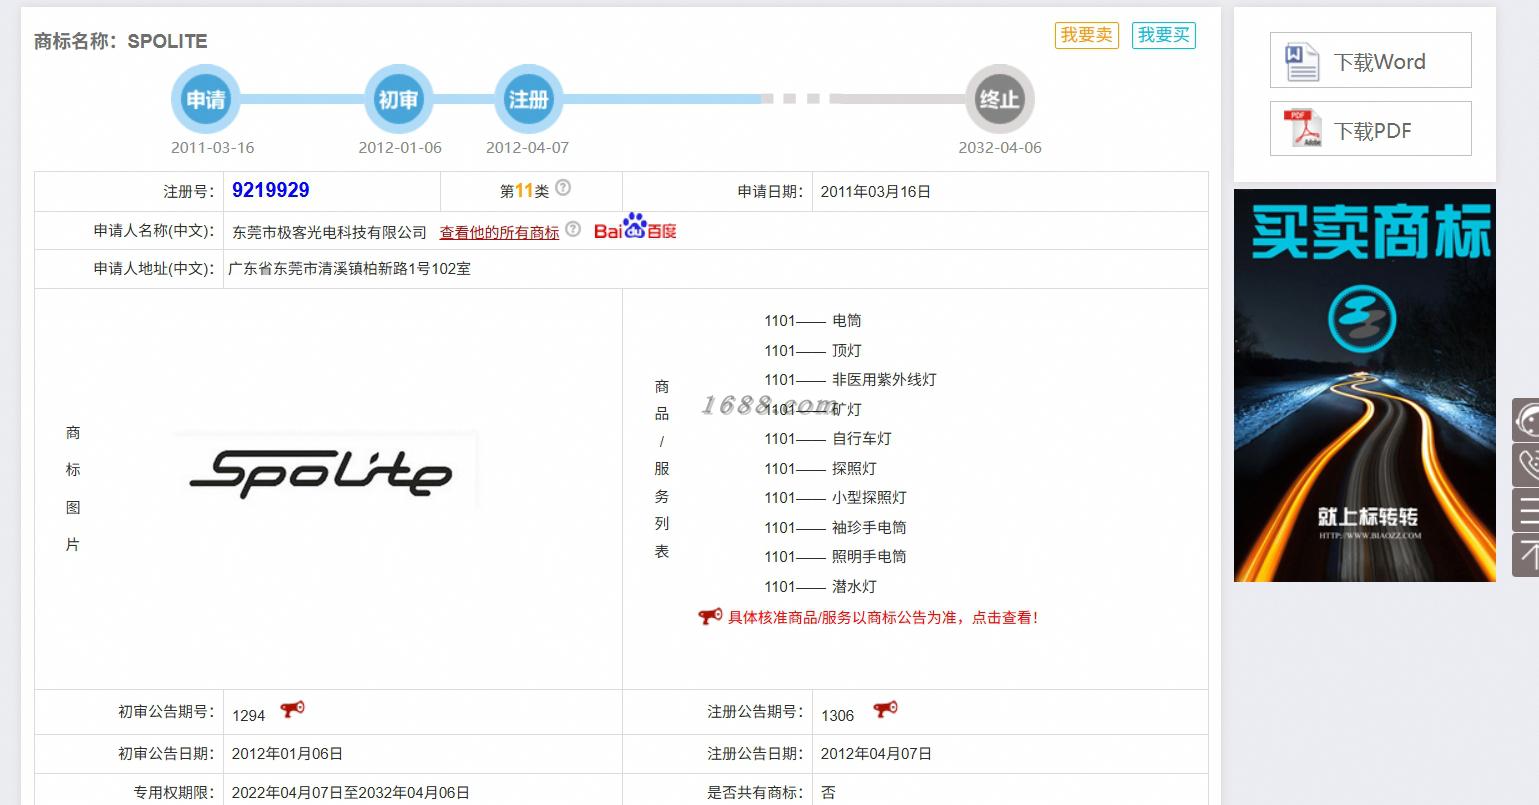1539x805 pixels.
Task: Click the red megaphone notice icon
Action: (710, 616)
